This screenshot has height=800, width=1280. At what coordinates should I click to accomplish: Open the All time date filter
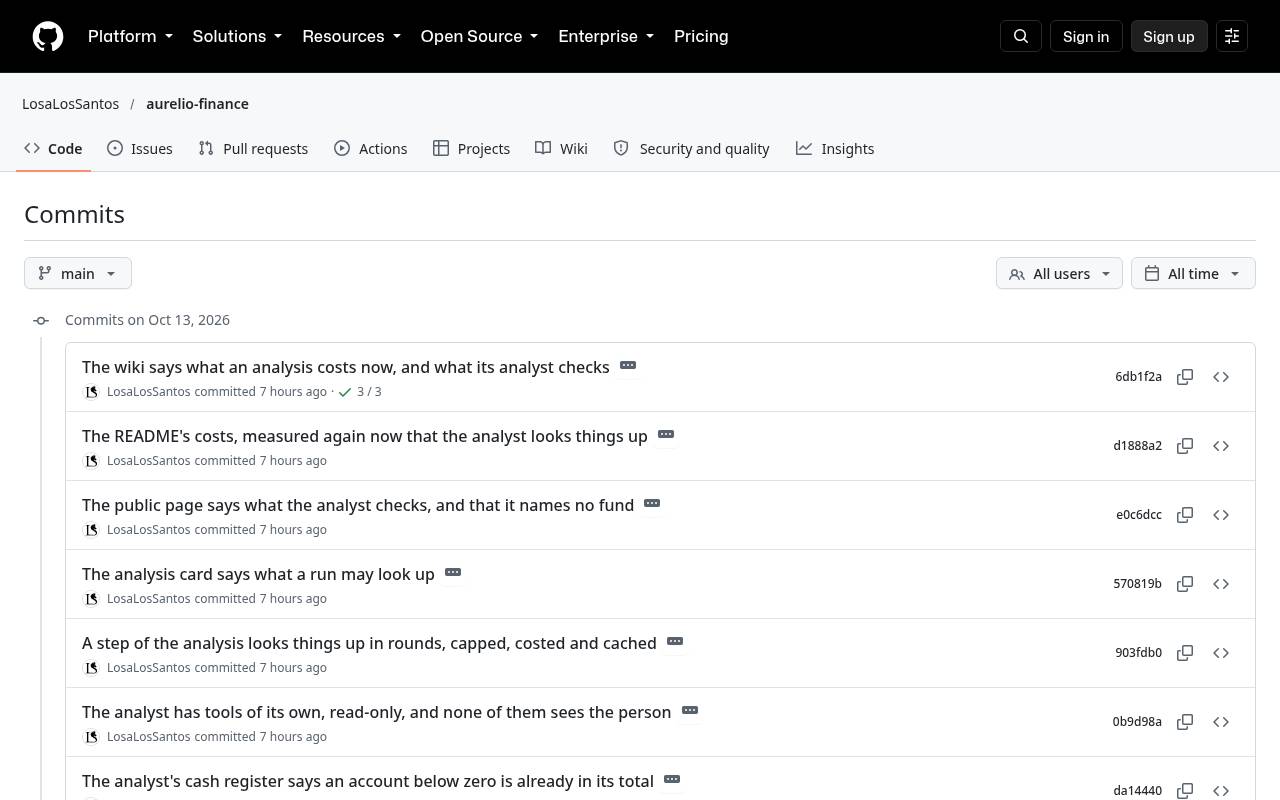click(x=1193, y=273)
